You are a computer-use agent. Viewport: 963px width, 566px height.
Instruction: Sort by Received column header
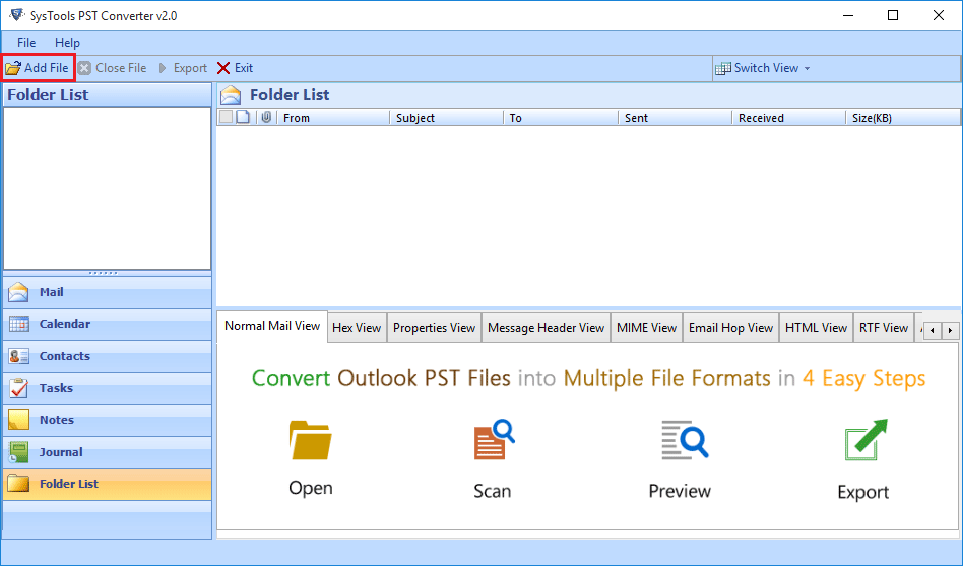pyautogui.click(x=789, y=118)
